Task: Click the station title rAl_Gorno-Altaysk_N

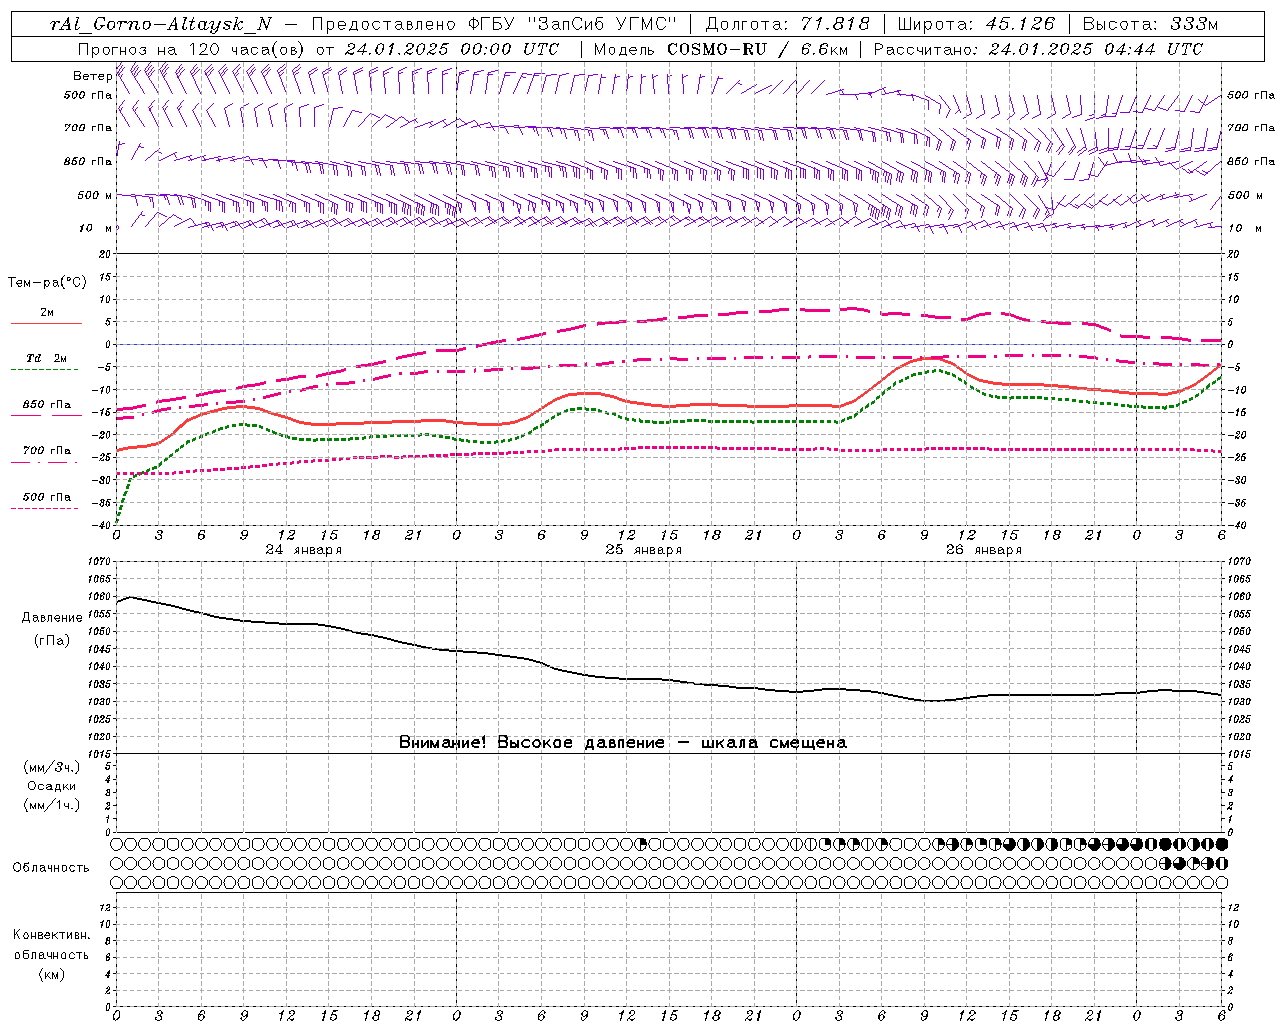Action: (x=160, y=24)
